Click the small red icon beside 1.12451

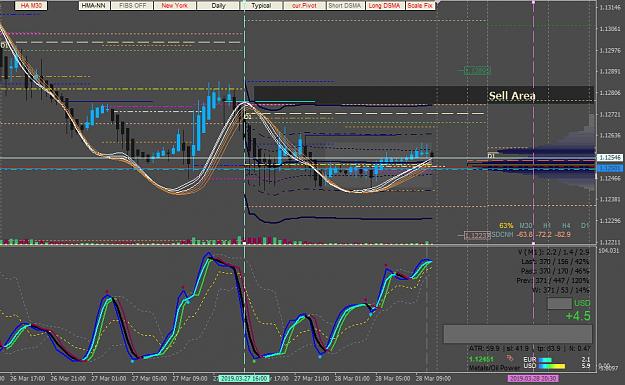pyautogui.click(x=509, y=358)
